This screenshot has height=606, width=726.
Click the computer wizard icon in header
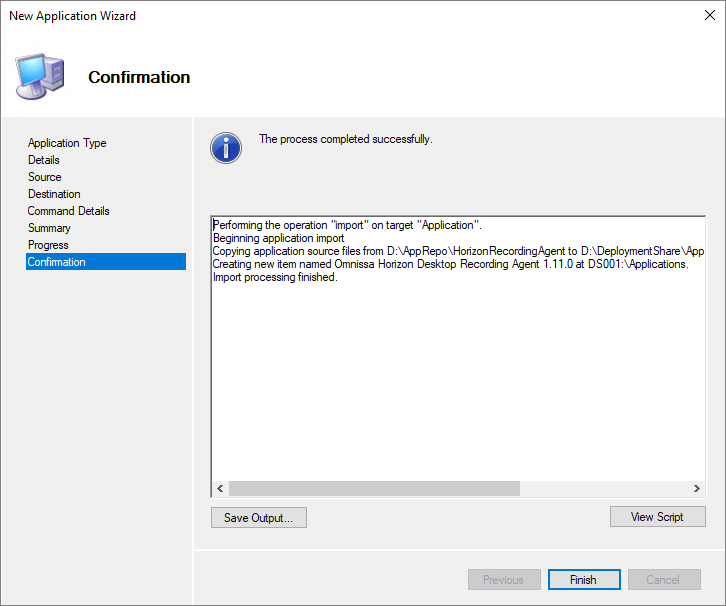pyautogui.click(x=39, y=77)
